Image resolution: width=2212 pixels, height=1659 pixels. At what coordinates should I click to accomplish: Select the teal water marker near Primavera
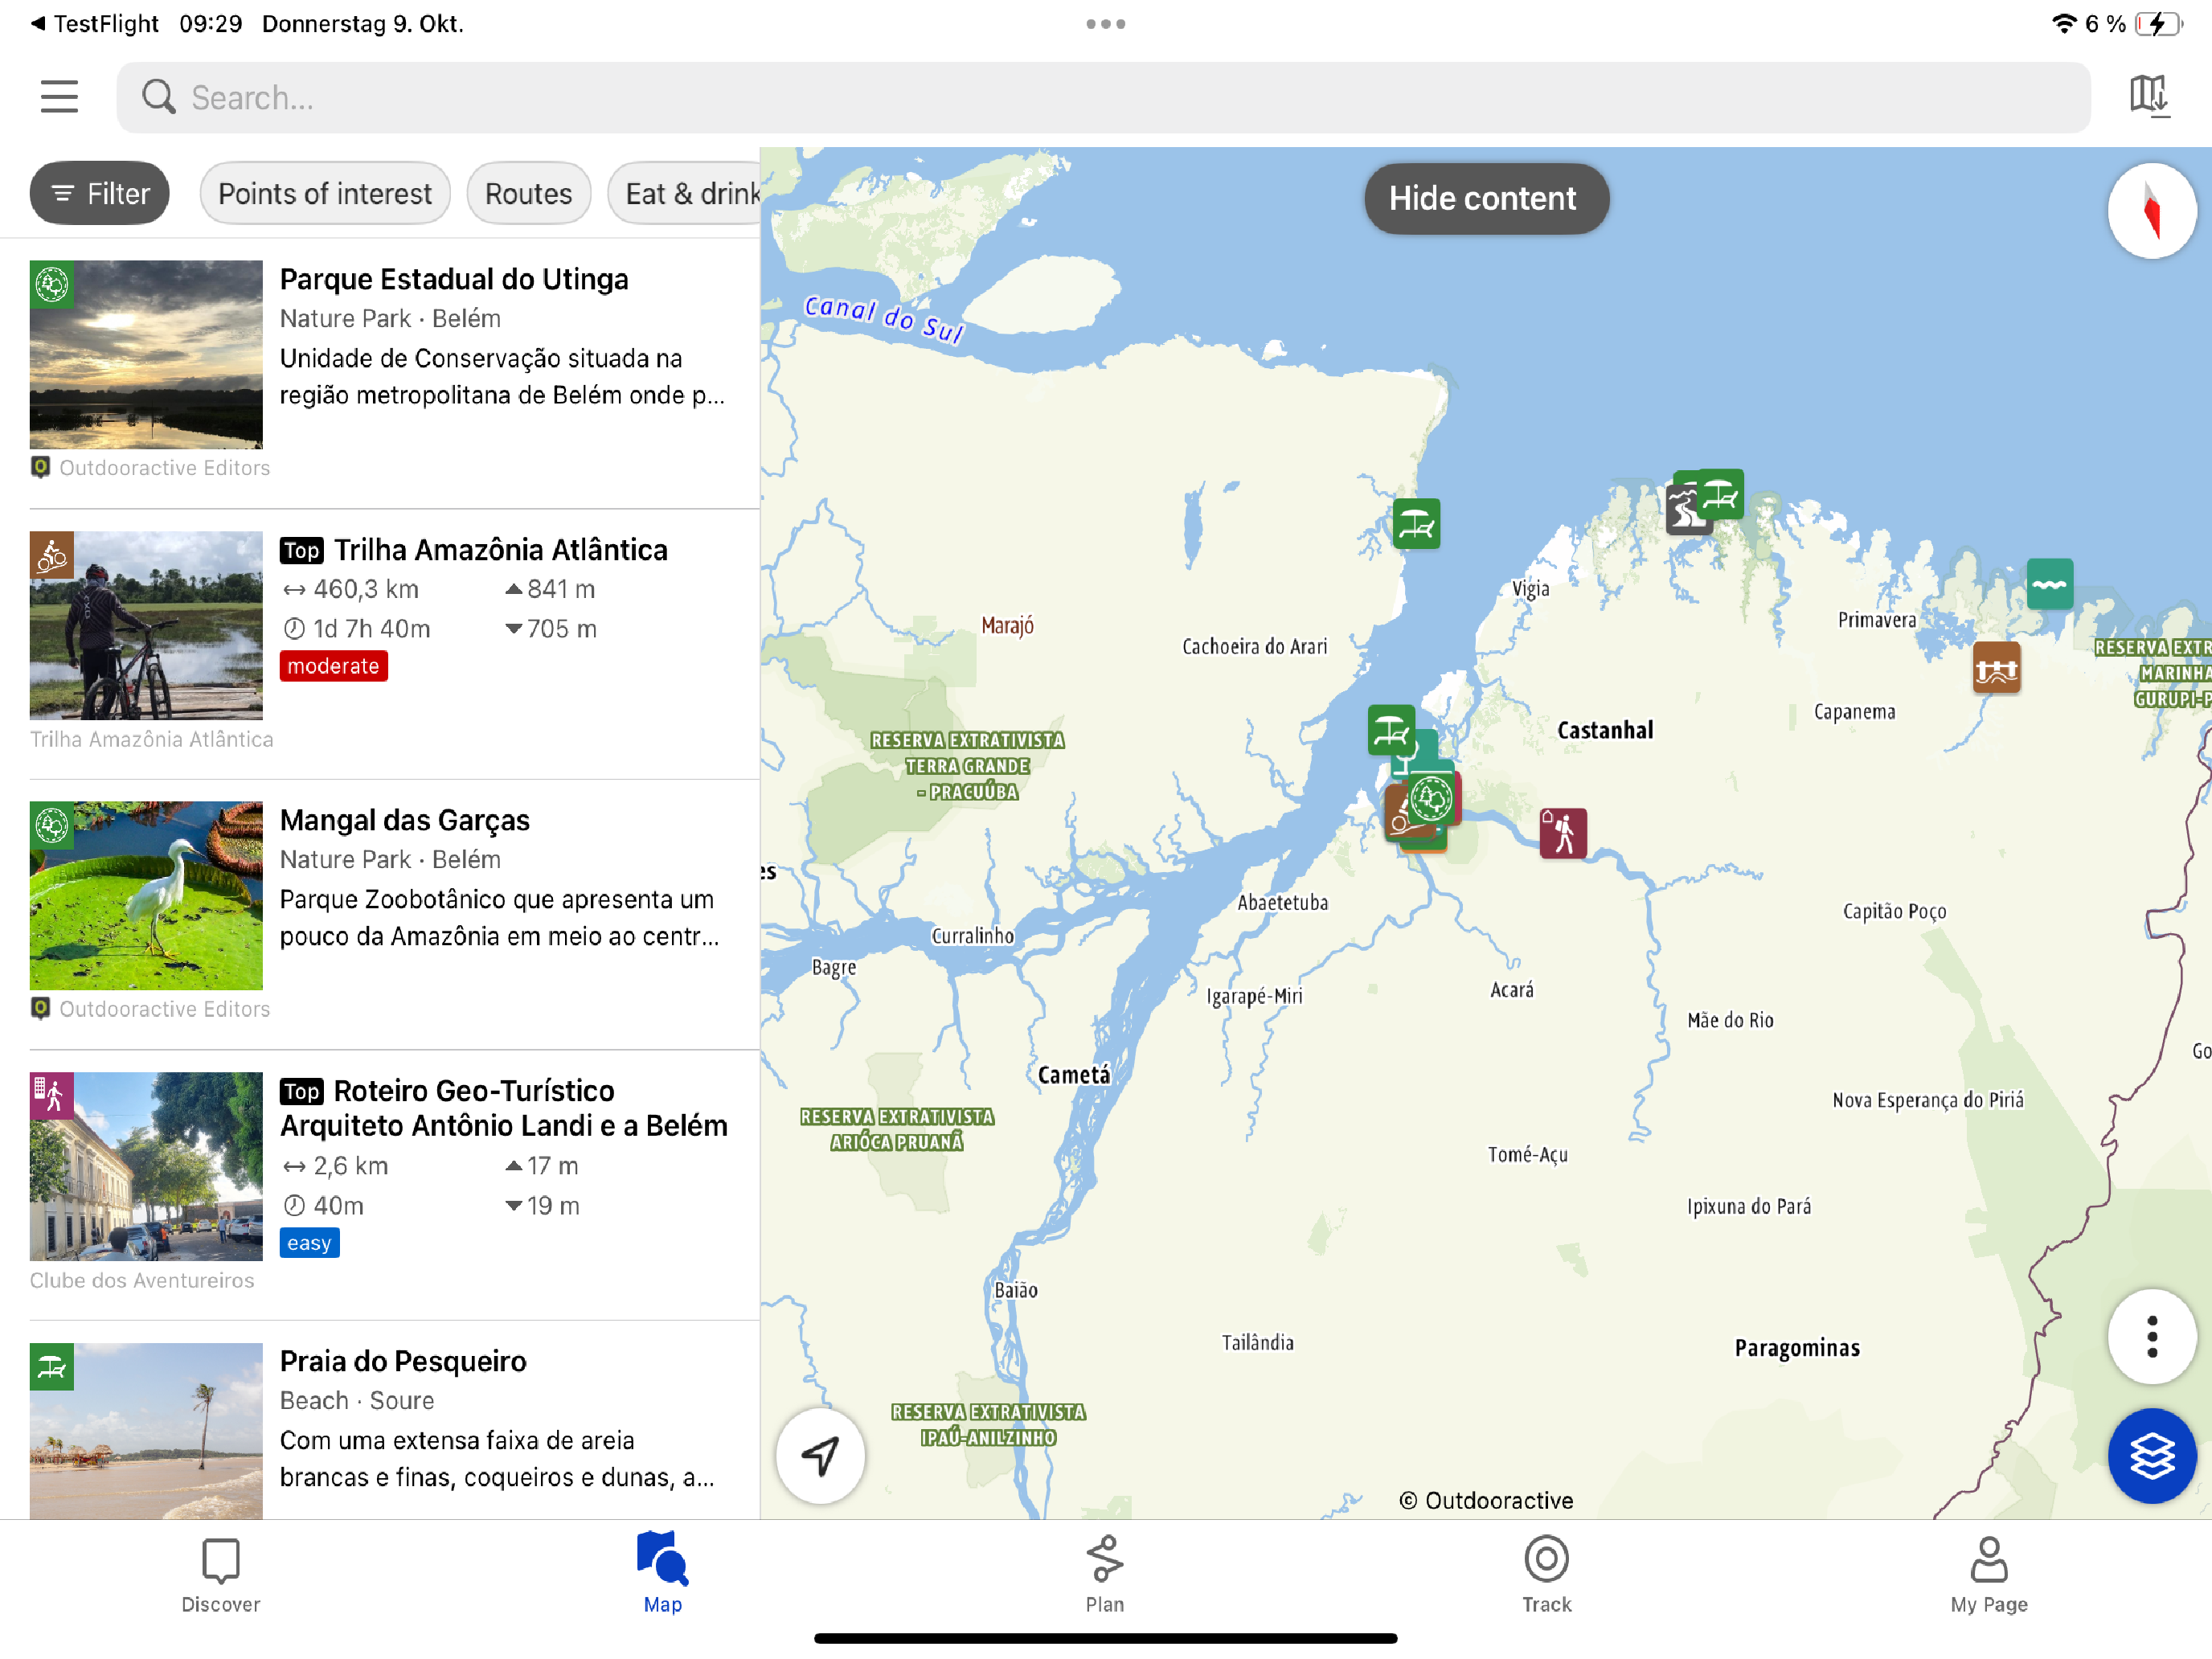click(2049, 584)
